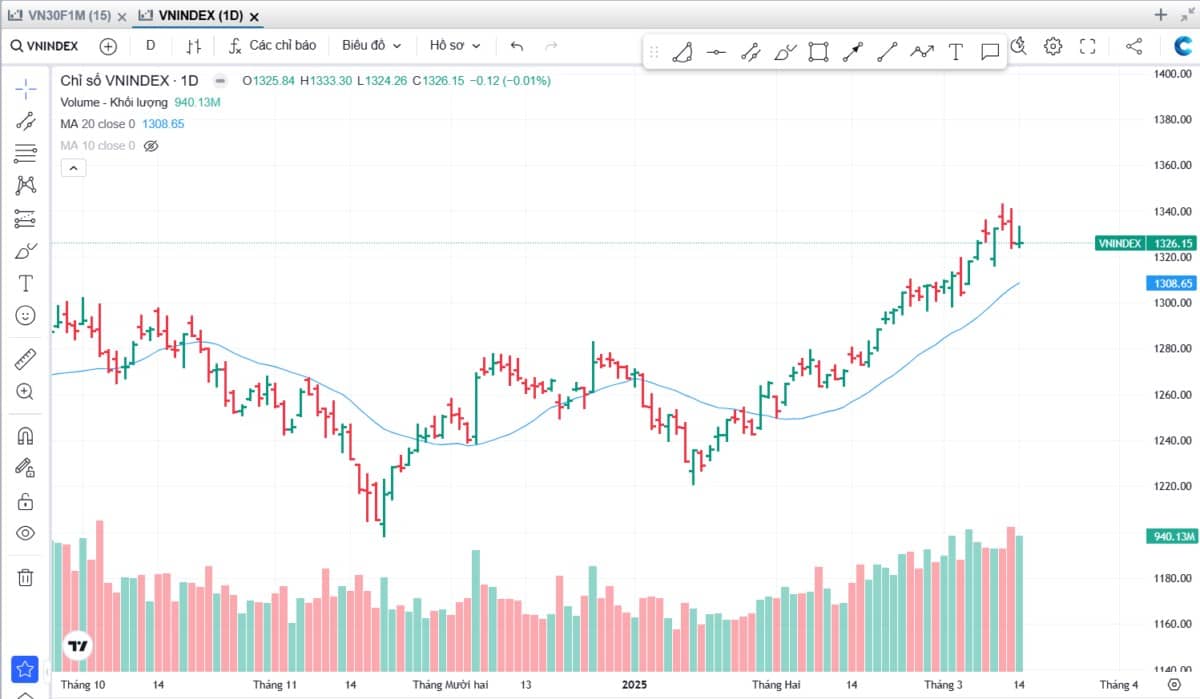
Task: Open the emoji icons tool
Action: tap(26, 315)
